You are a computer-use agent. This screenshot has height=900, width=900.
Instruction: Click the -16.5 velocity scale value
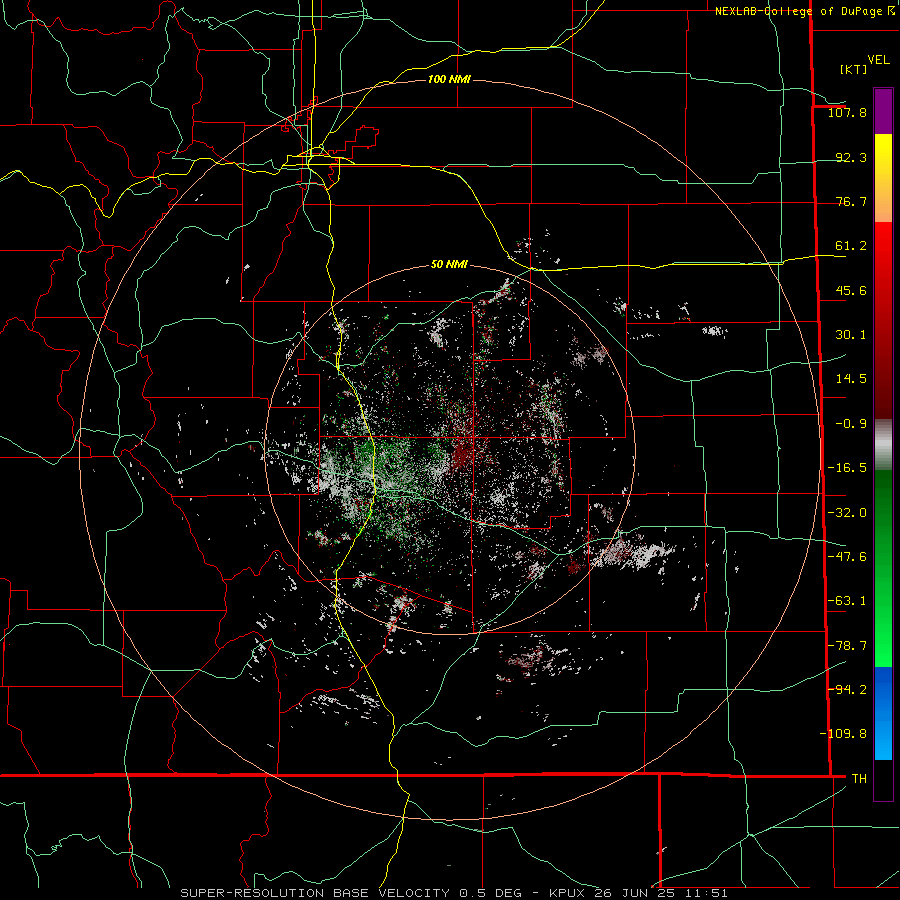click(847, 468)
